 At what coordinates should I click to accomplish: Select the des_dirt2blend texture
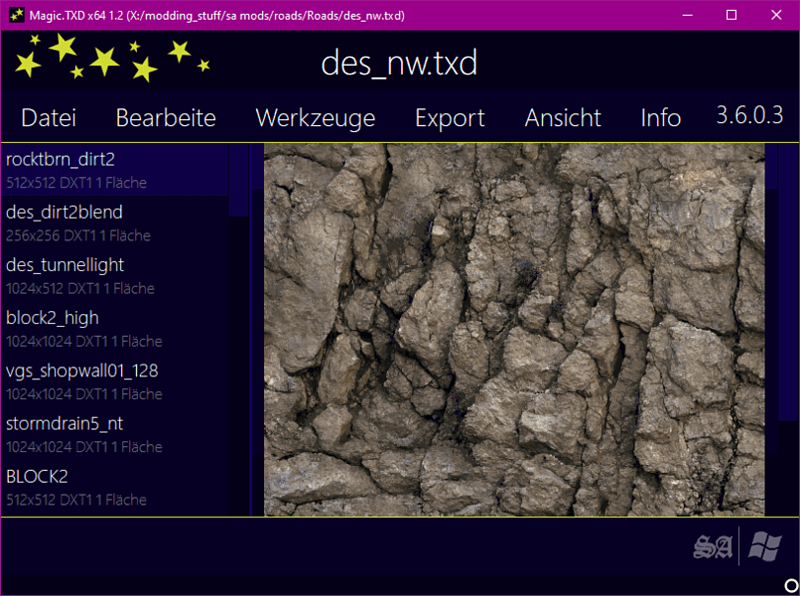[114, 223]
